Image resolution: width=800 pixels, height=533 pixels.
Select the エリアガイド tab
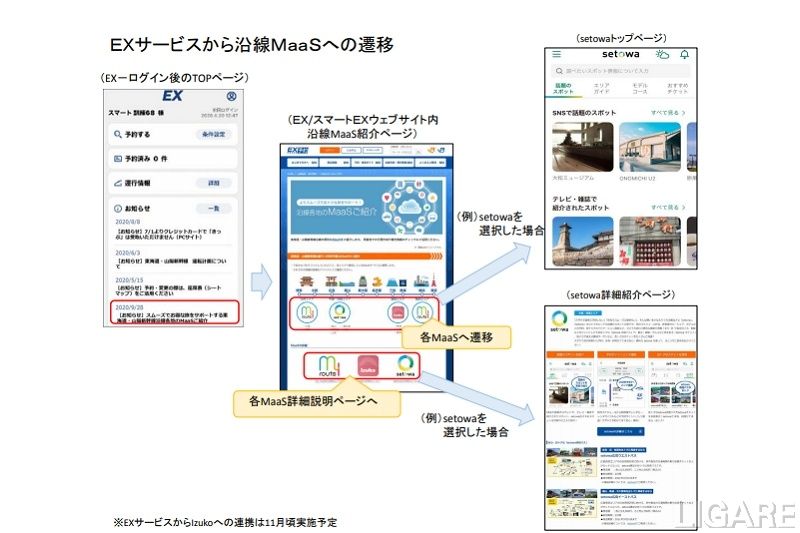(x=602, y=88)
